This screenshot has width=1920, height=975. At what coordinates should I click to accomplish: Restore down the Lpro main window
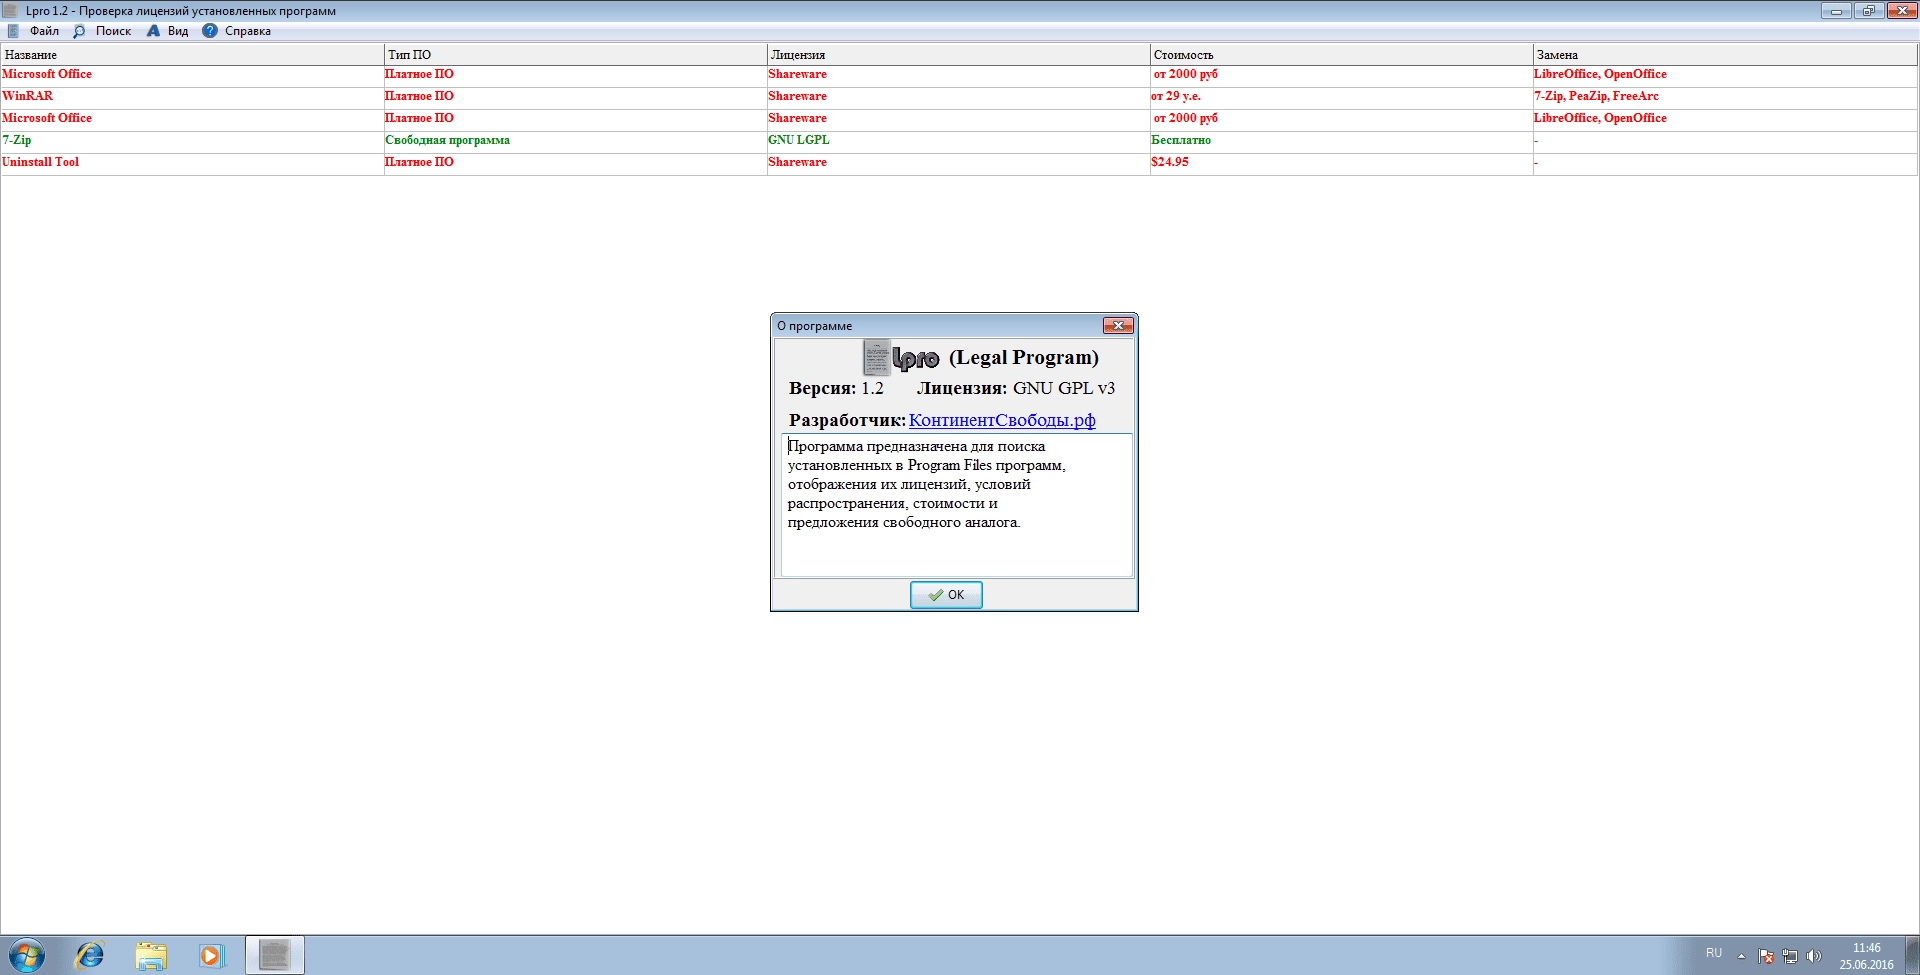click(x=1868, y=11)
